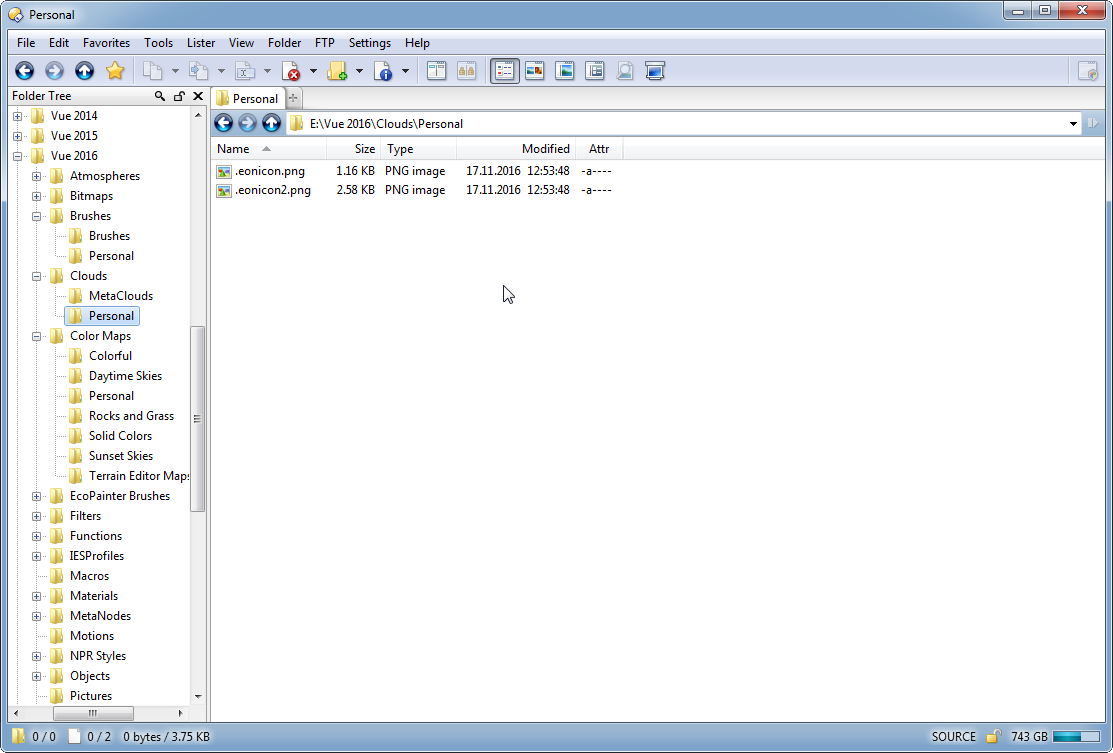Viewport: 1113px width, 753px height.
Task: Sort by Name column header
Action: [x=269, y=149]
